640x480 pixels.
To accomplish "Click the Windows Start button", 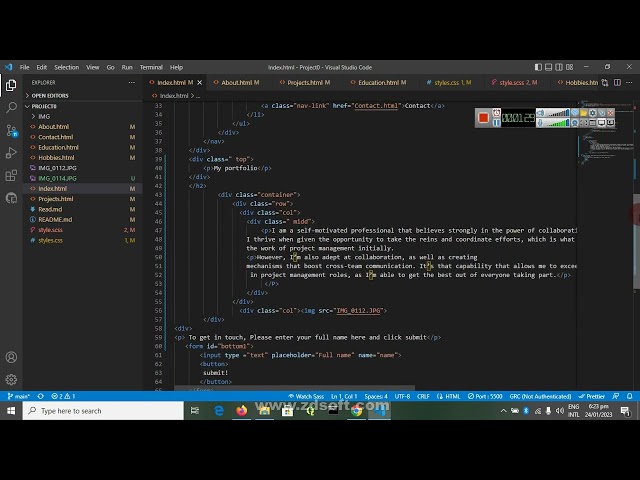I will [11, 411].
